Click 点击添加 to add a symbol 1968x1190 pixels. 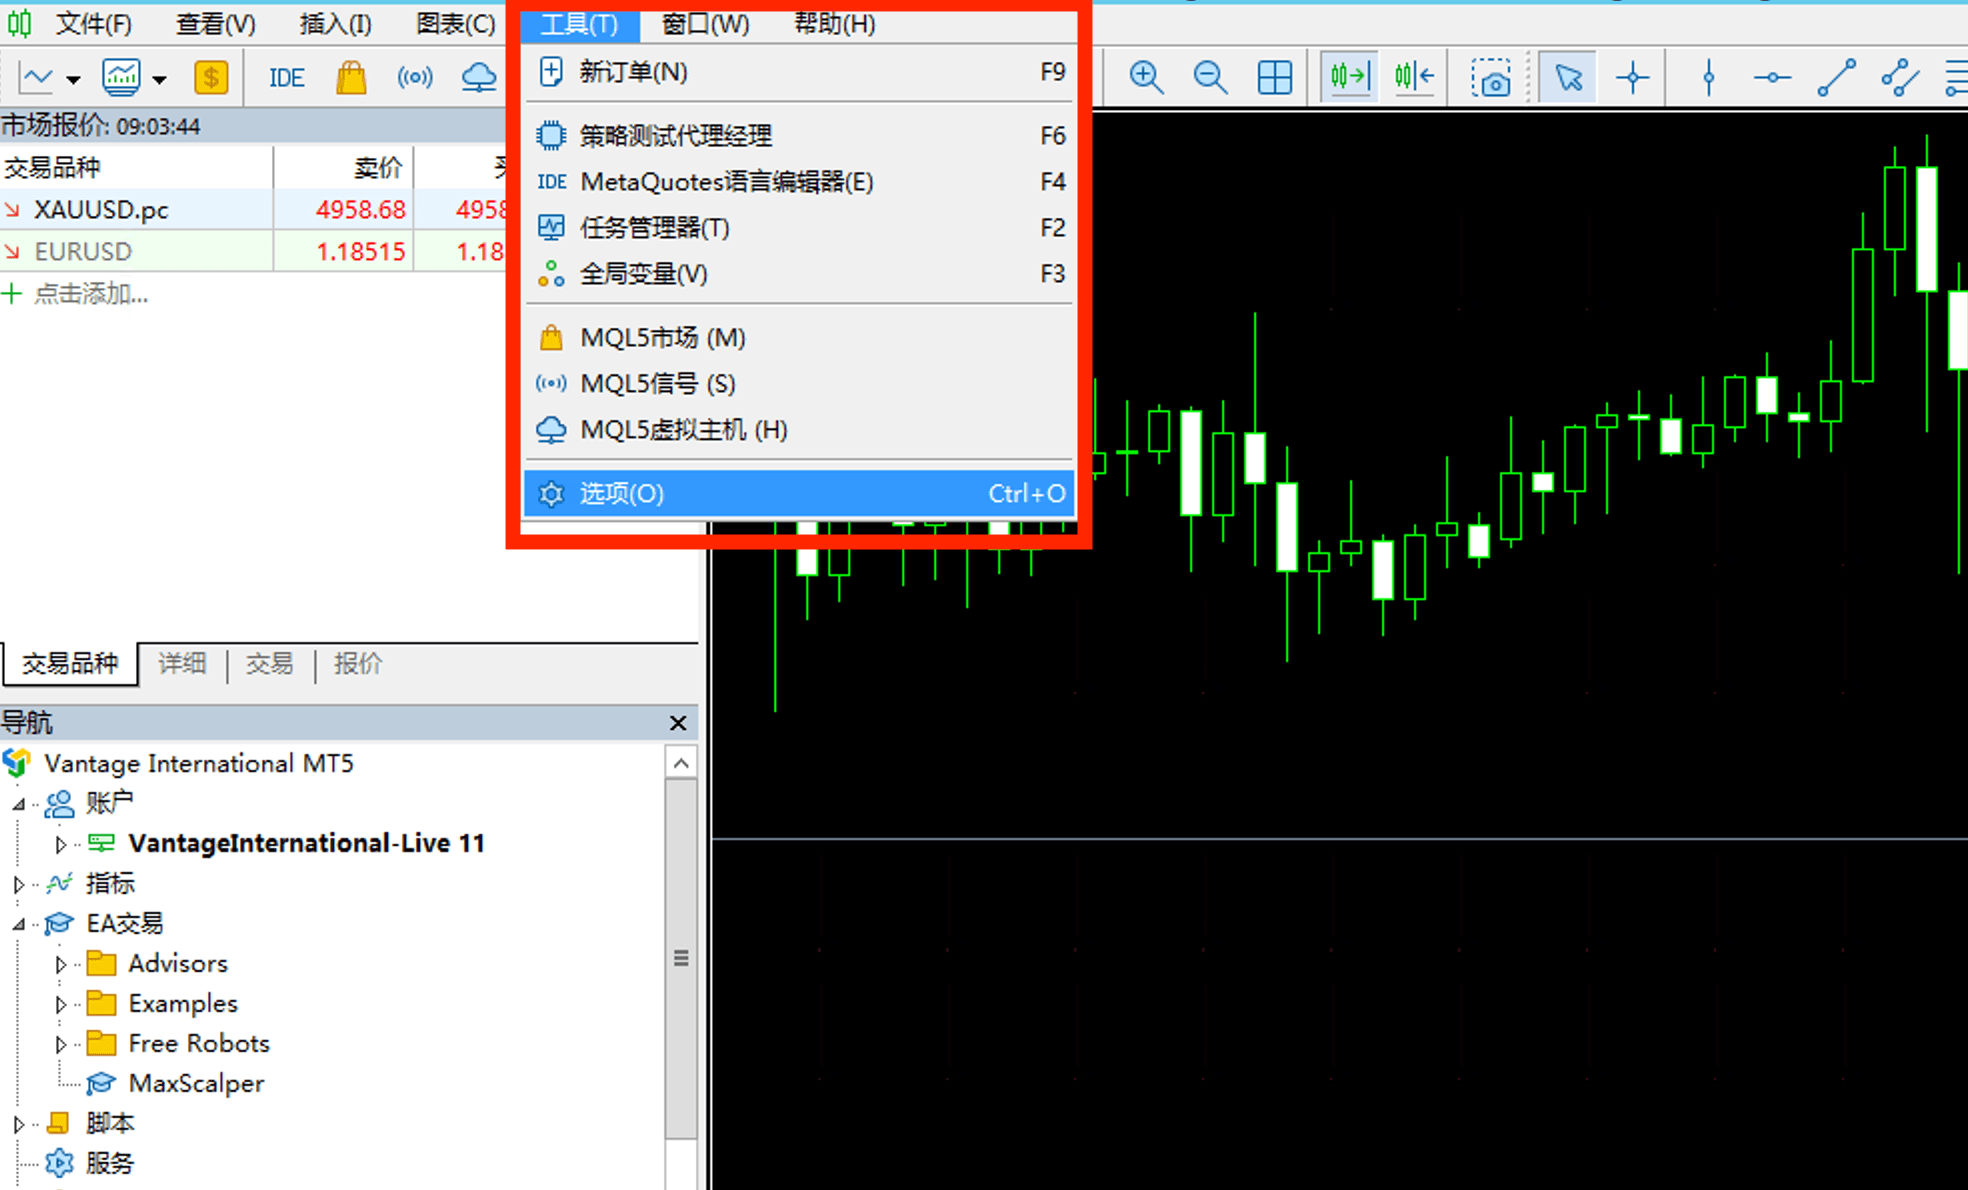point(90,294)
